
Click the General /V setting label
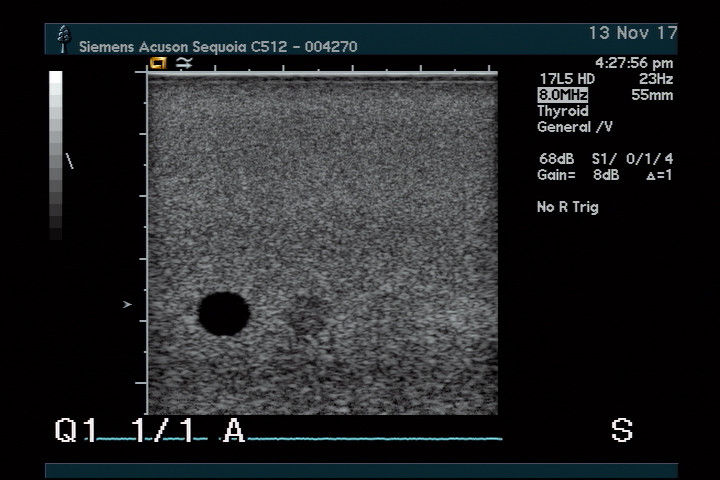[575, 127]
